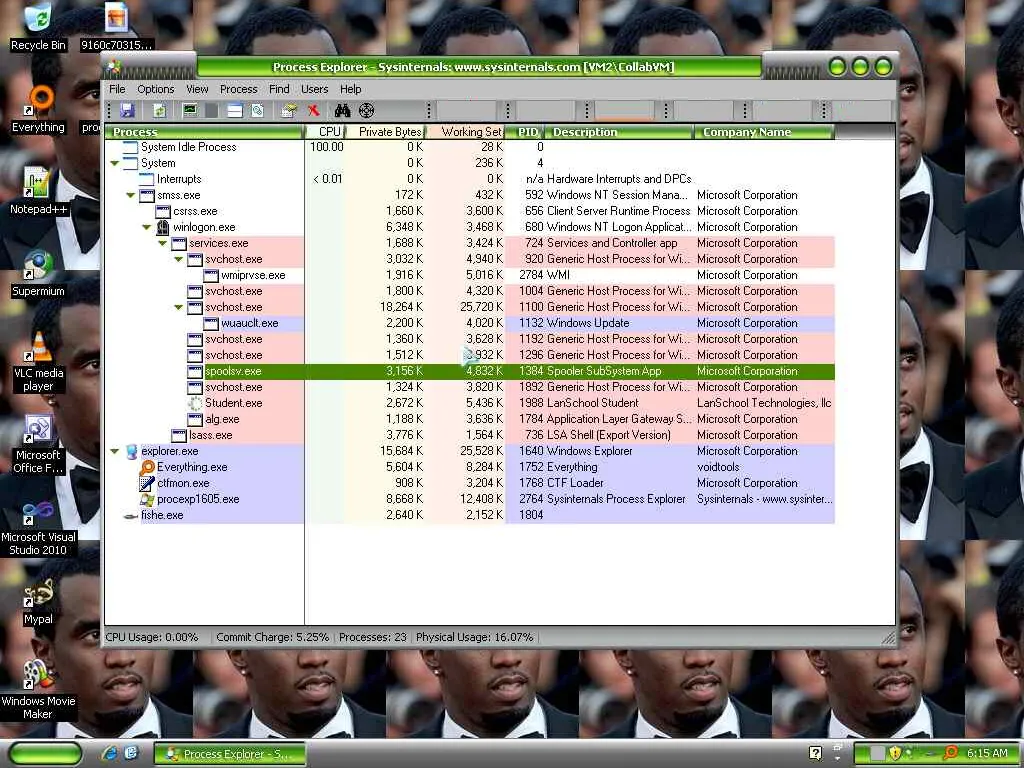Screen dimensions: 1024x768
Task: Select the fishe.exe process row
Action: pyautogui.click(x=470, y=515)
